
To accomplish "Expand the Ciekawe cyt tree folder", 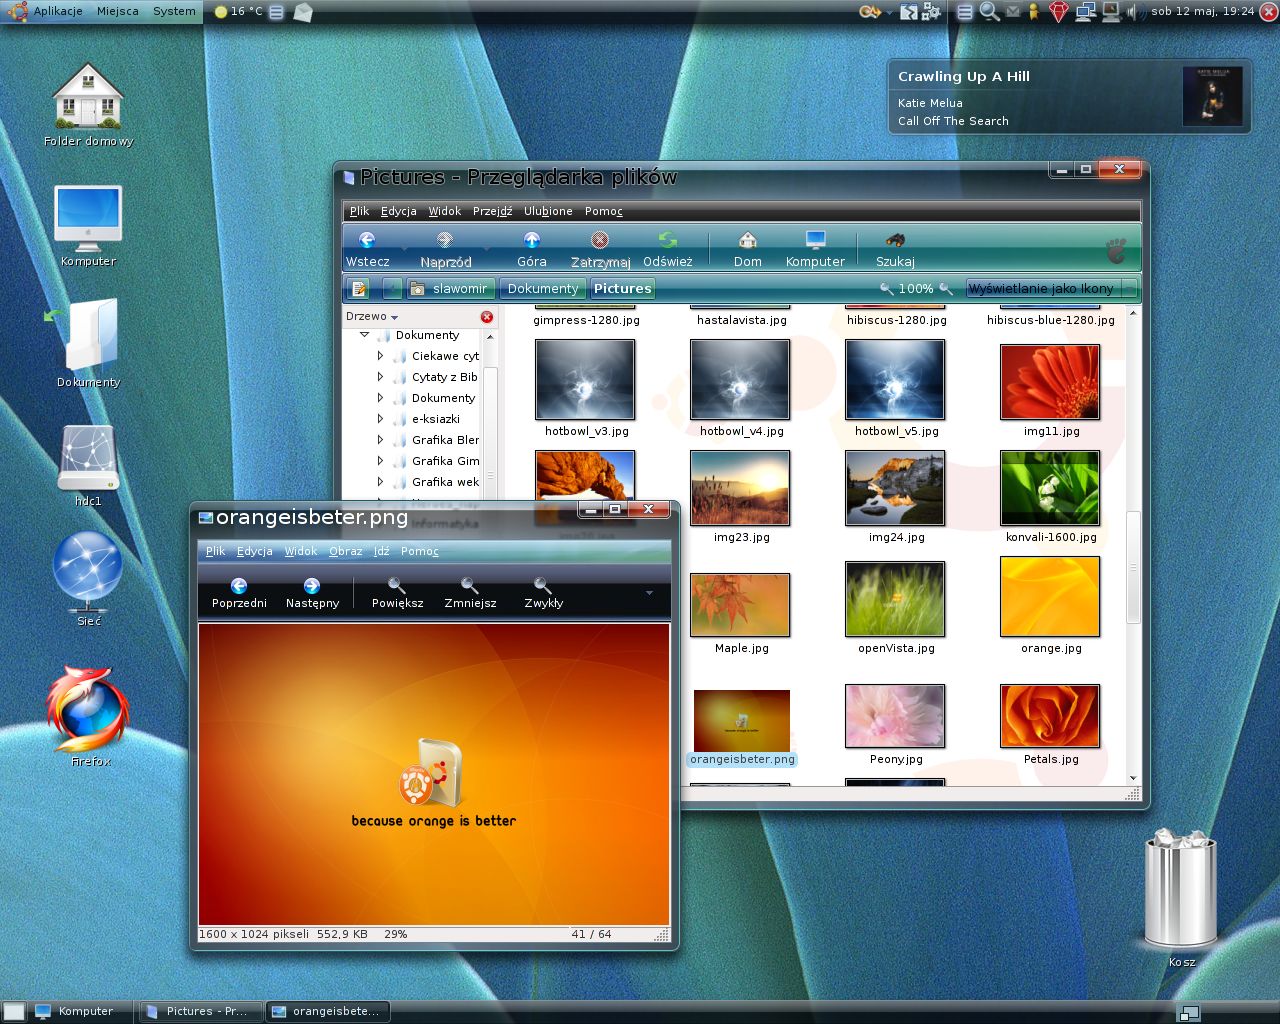I will [x=380, y=356].
